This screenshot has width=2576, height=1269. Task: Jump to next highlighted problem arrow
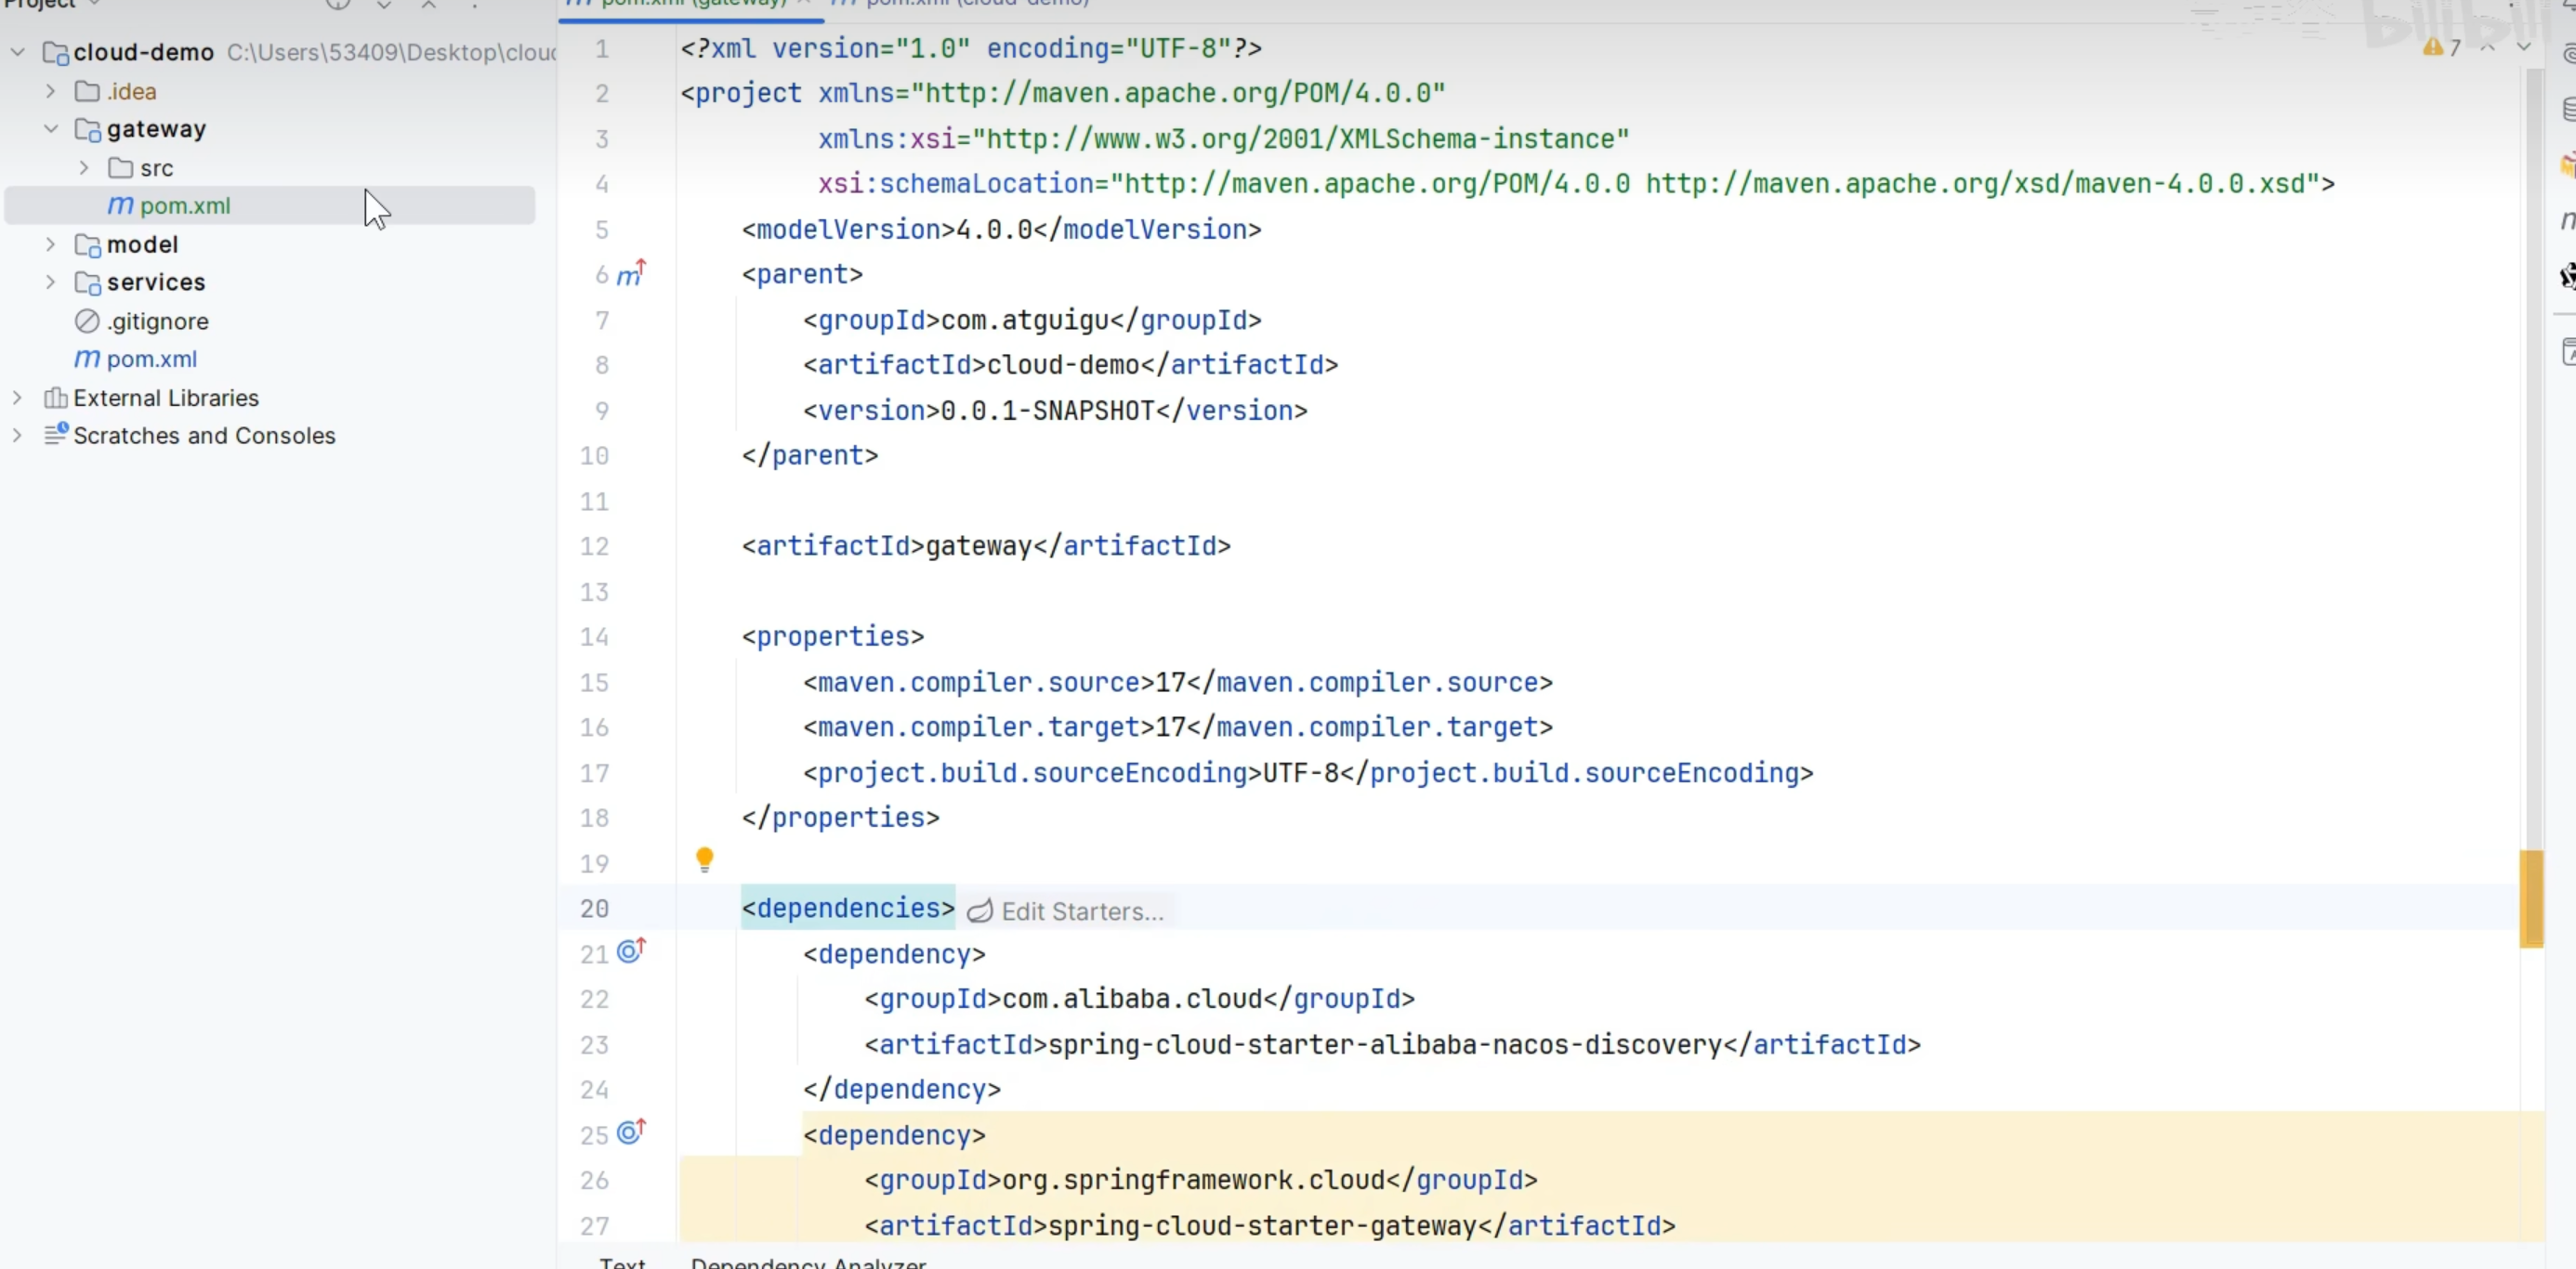tap(2523, 48)
